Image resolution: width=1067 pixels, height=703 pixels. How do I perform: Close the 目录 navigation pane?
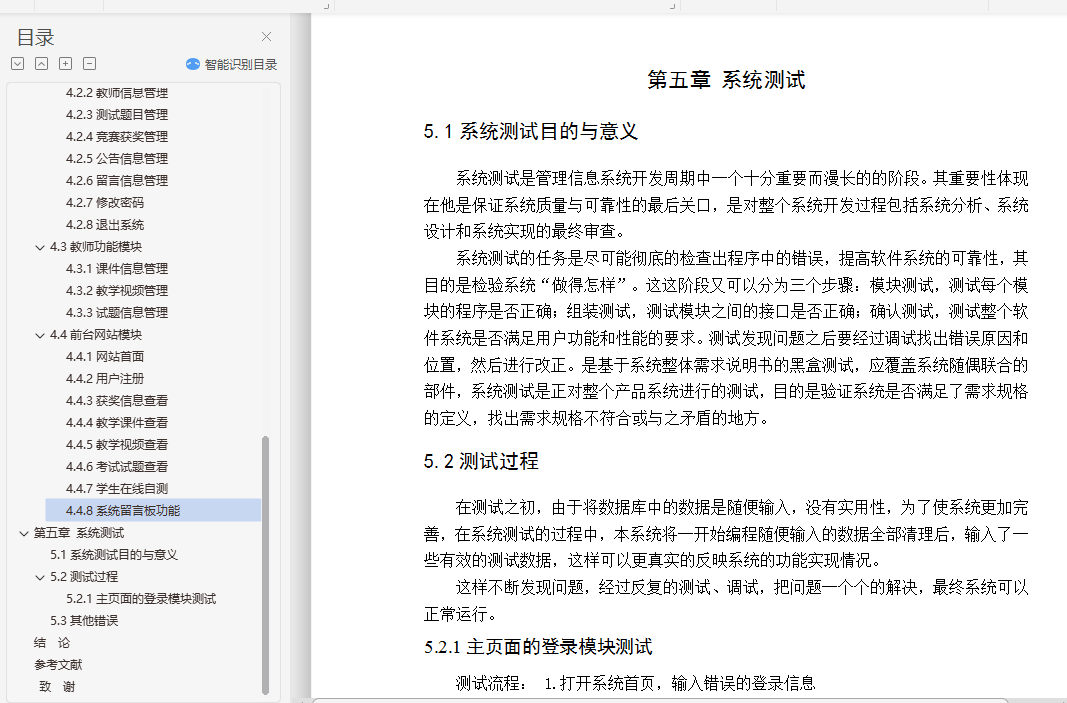[267, 37]
